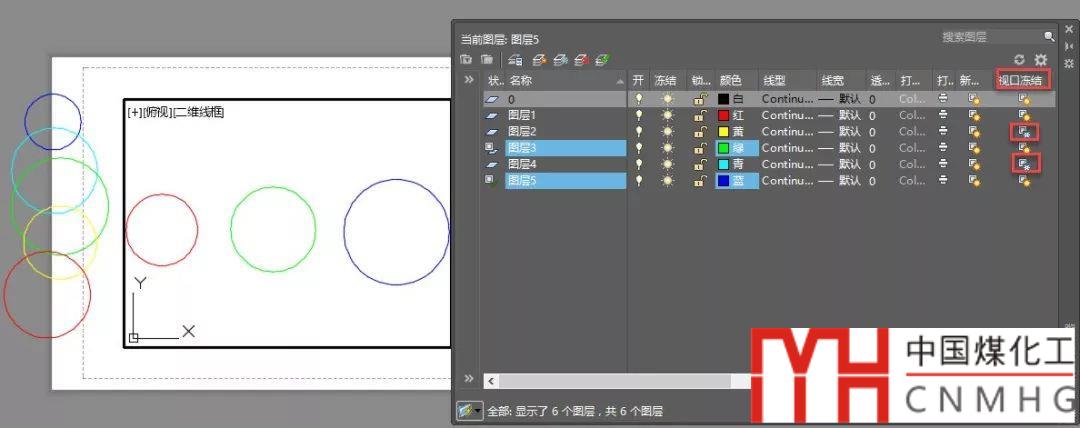This screenshot has width=1080, height=428.
Task: Select the 图层4 layer name
Action: pos(522,164)
